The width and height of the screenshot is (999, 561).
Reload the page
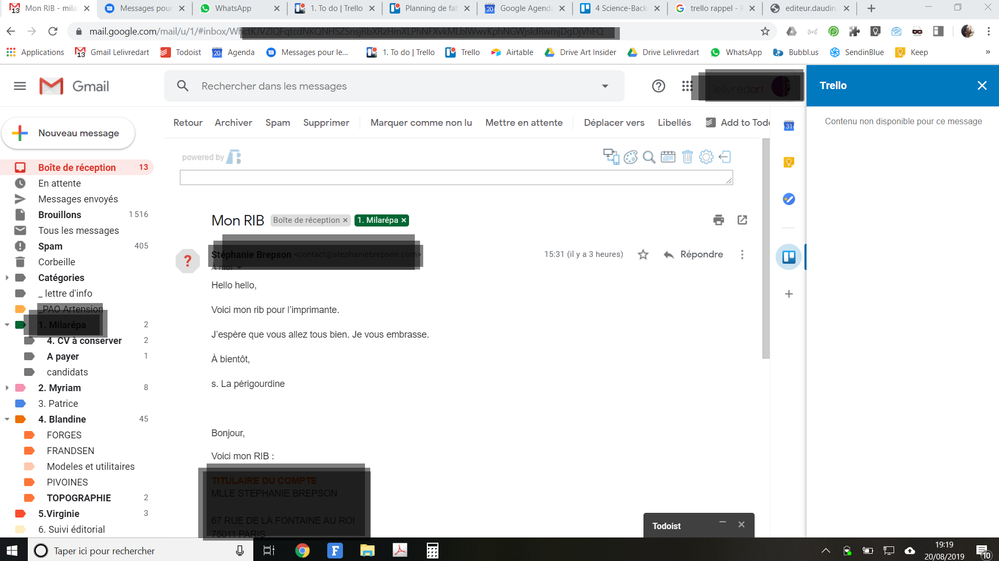(53, 31)
